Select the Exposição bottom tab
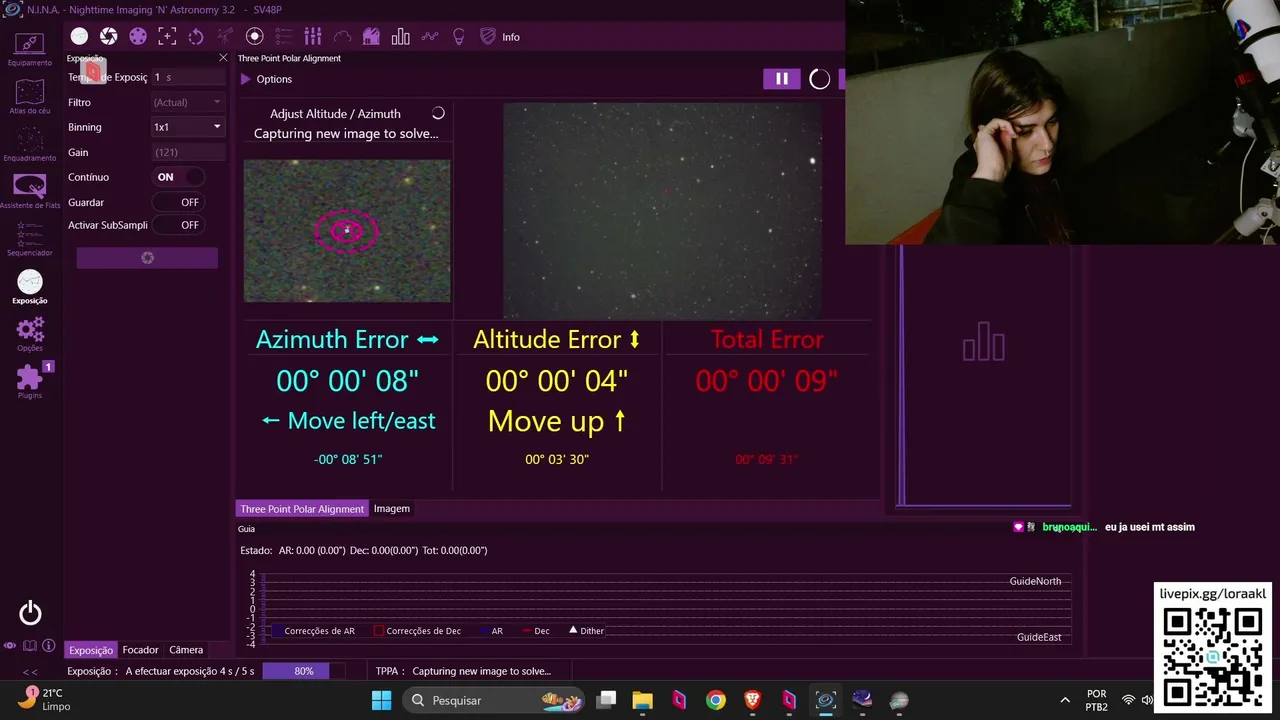This screenshot has height=720, width=1280. tap(91, 650)
